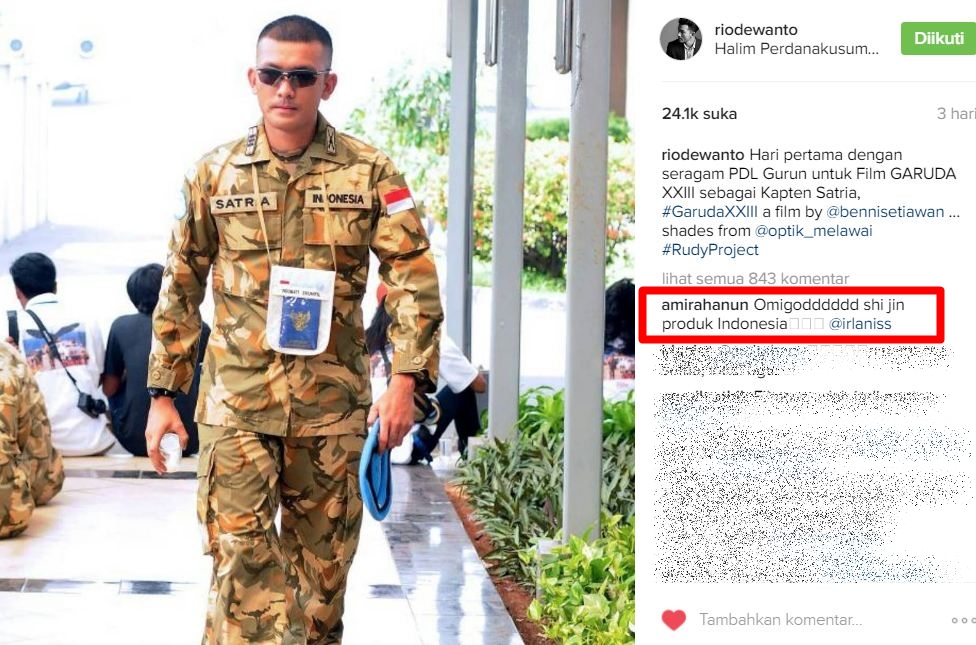
Task: Expand the truncated caption ellipsis
Action: point(954,213)
